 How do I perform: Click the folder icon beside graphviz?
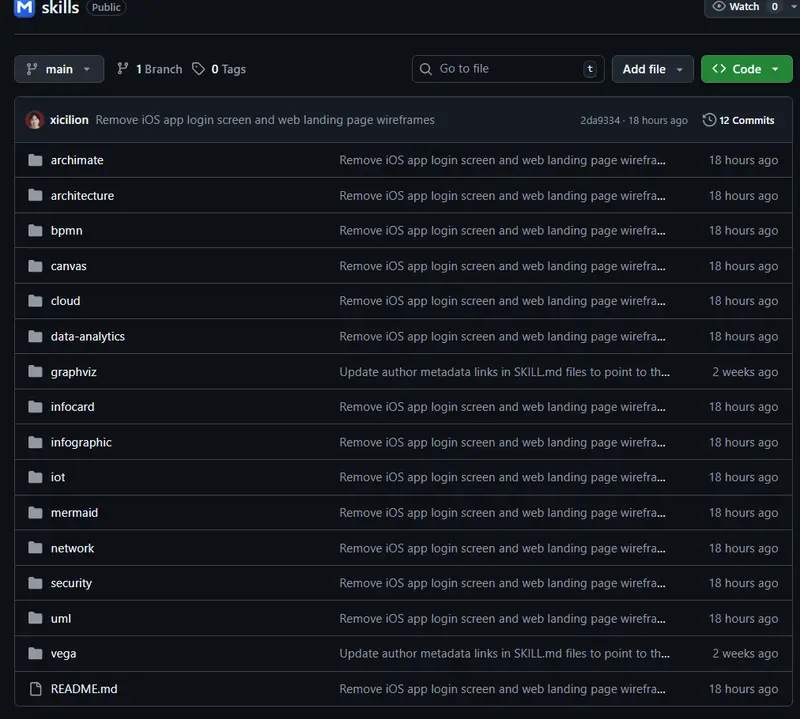pyautogui.click(x=35, y=371)
